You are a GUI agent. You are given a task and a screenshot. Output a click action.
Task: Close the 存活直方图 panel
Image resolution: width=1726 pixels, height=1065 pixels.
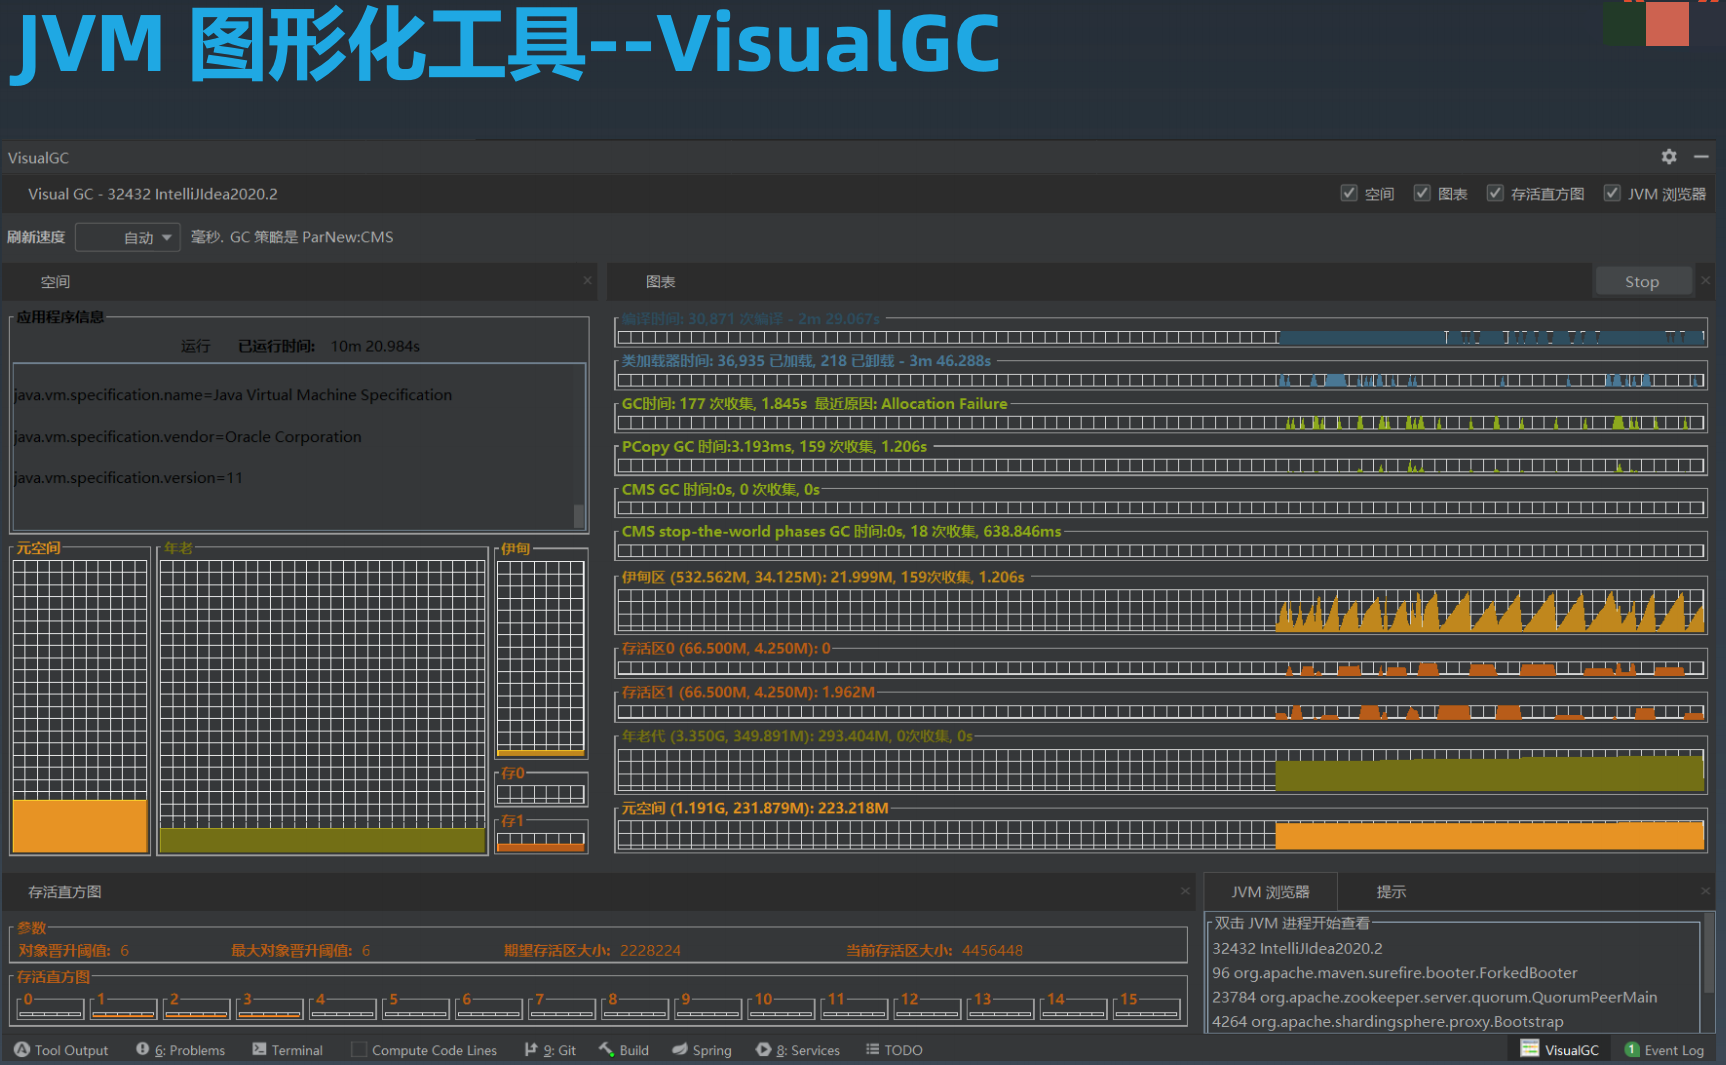coord(1185,891)
